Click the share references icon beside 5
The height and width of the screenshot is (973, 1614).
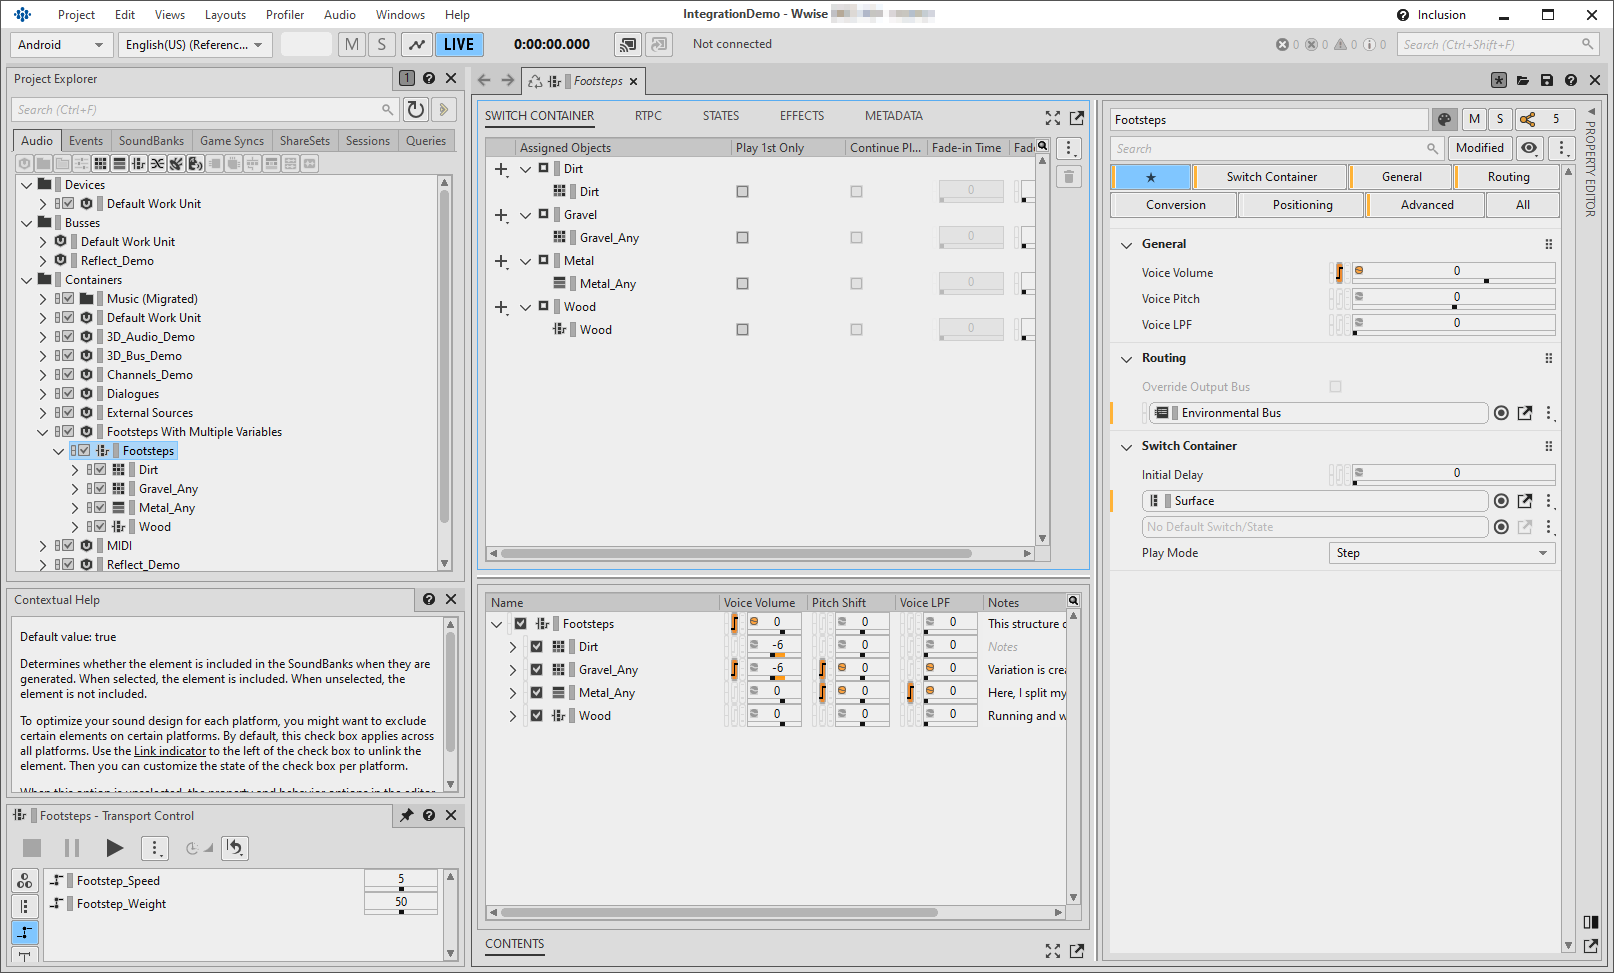[1528, 120]
